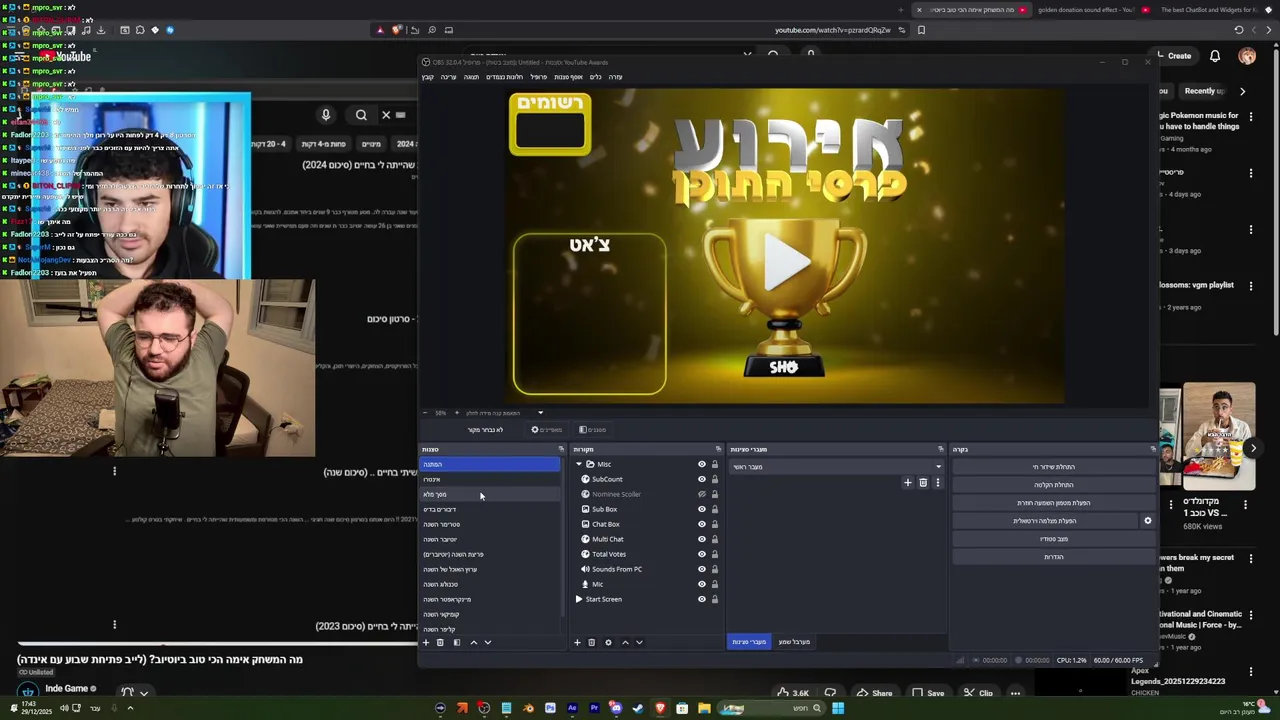Select the Sub Box source row
This screenshot has height=720, width=1280.
646,509
